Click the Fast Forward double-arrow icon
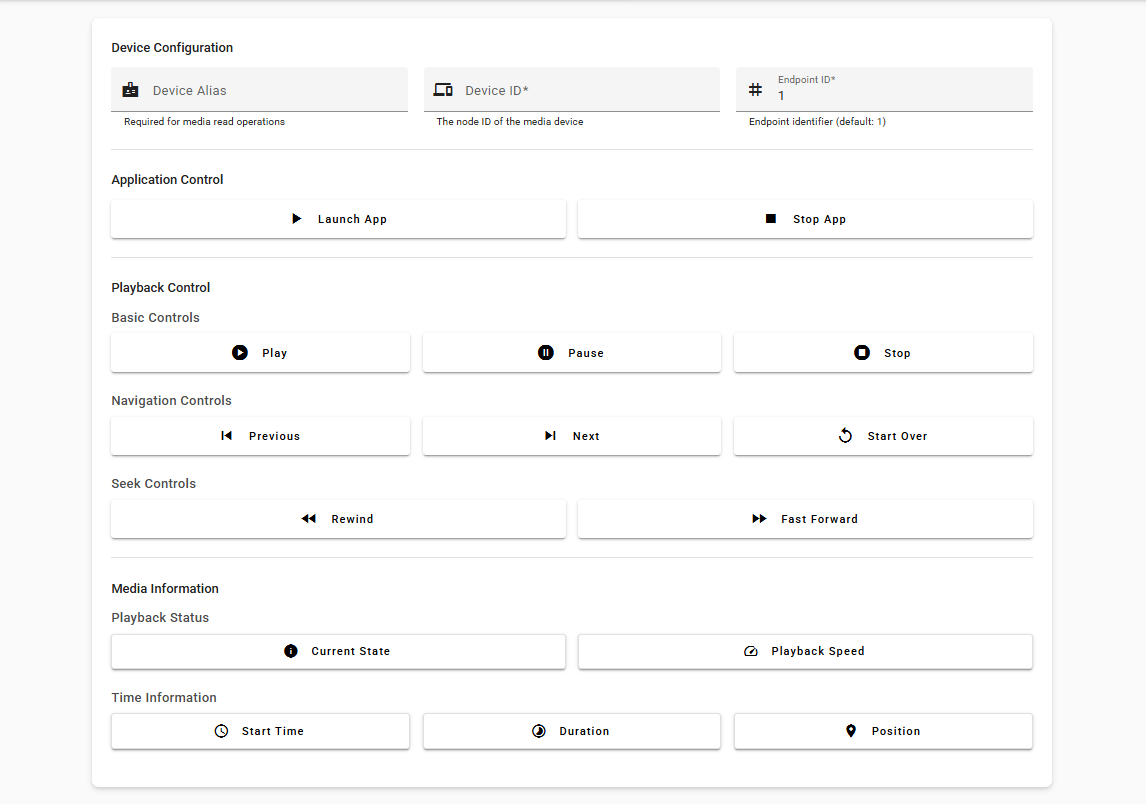1146x804 pixels. tap(760, 519)
